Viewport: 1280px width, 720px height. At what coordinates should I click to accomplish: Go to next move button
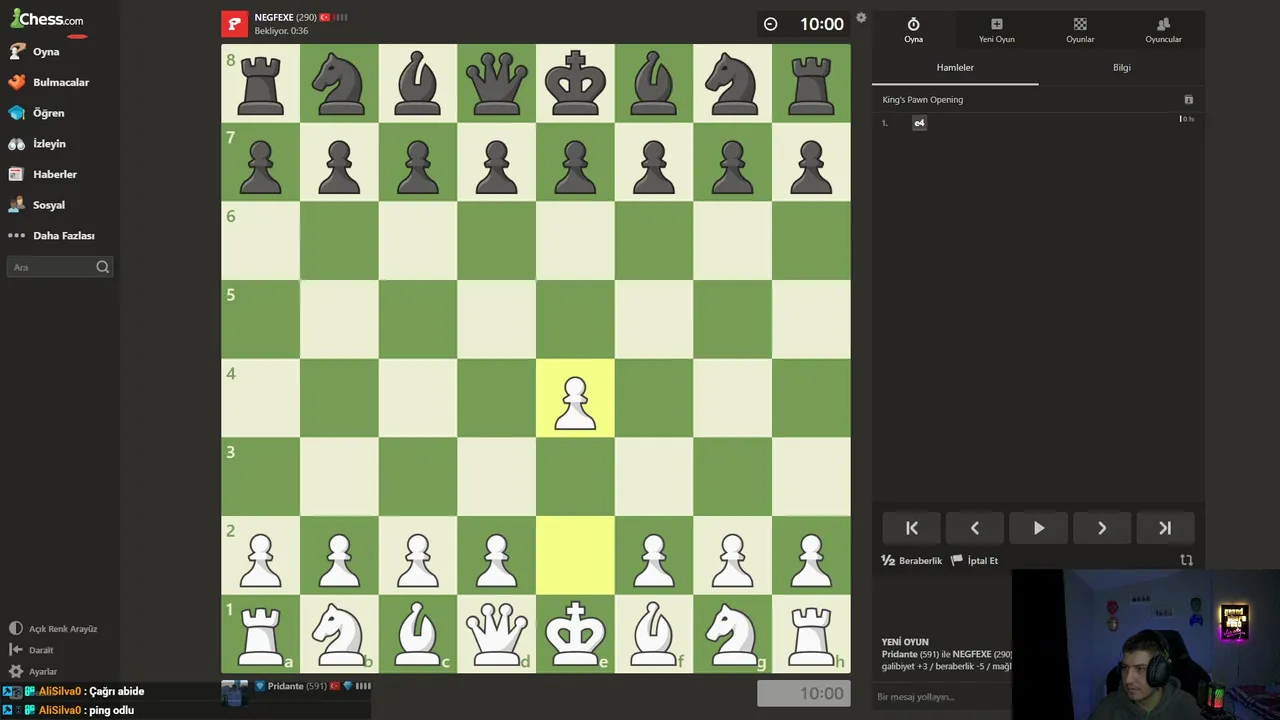point(1102,528)
